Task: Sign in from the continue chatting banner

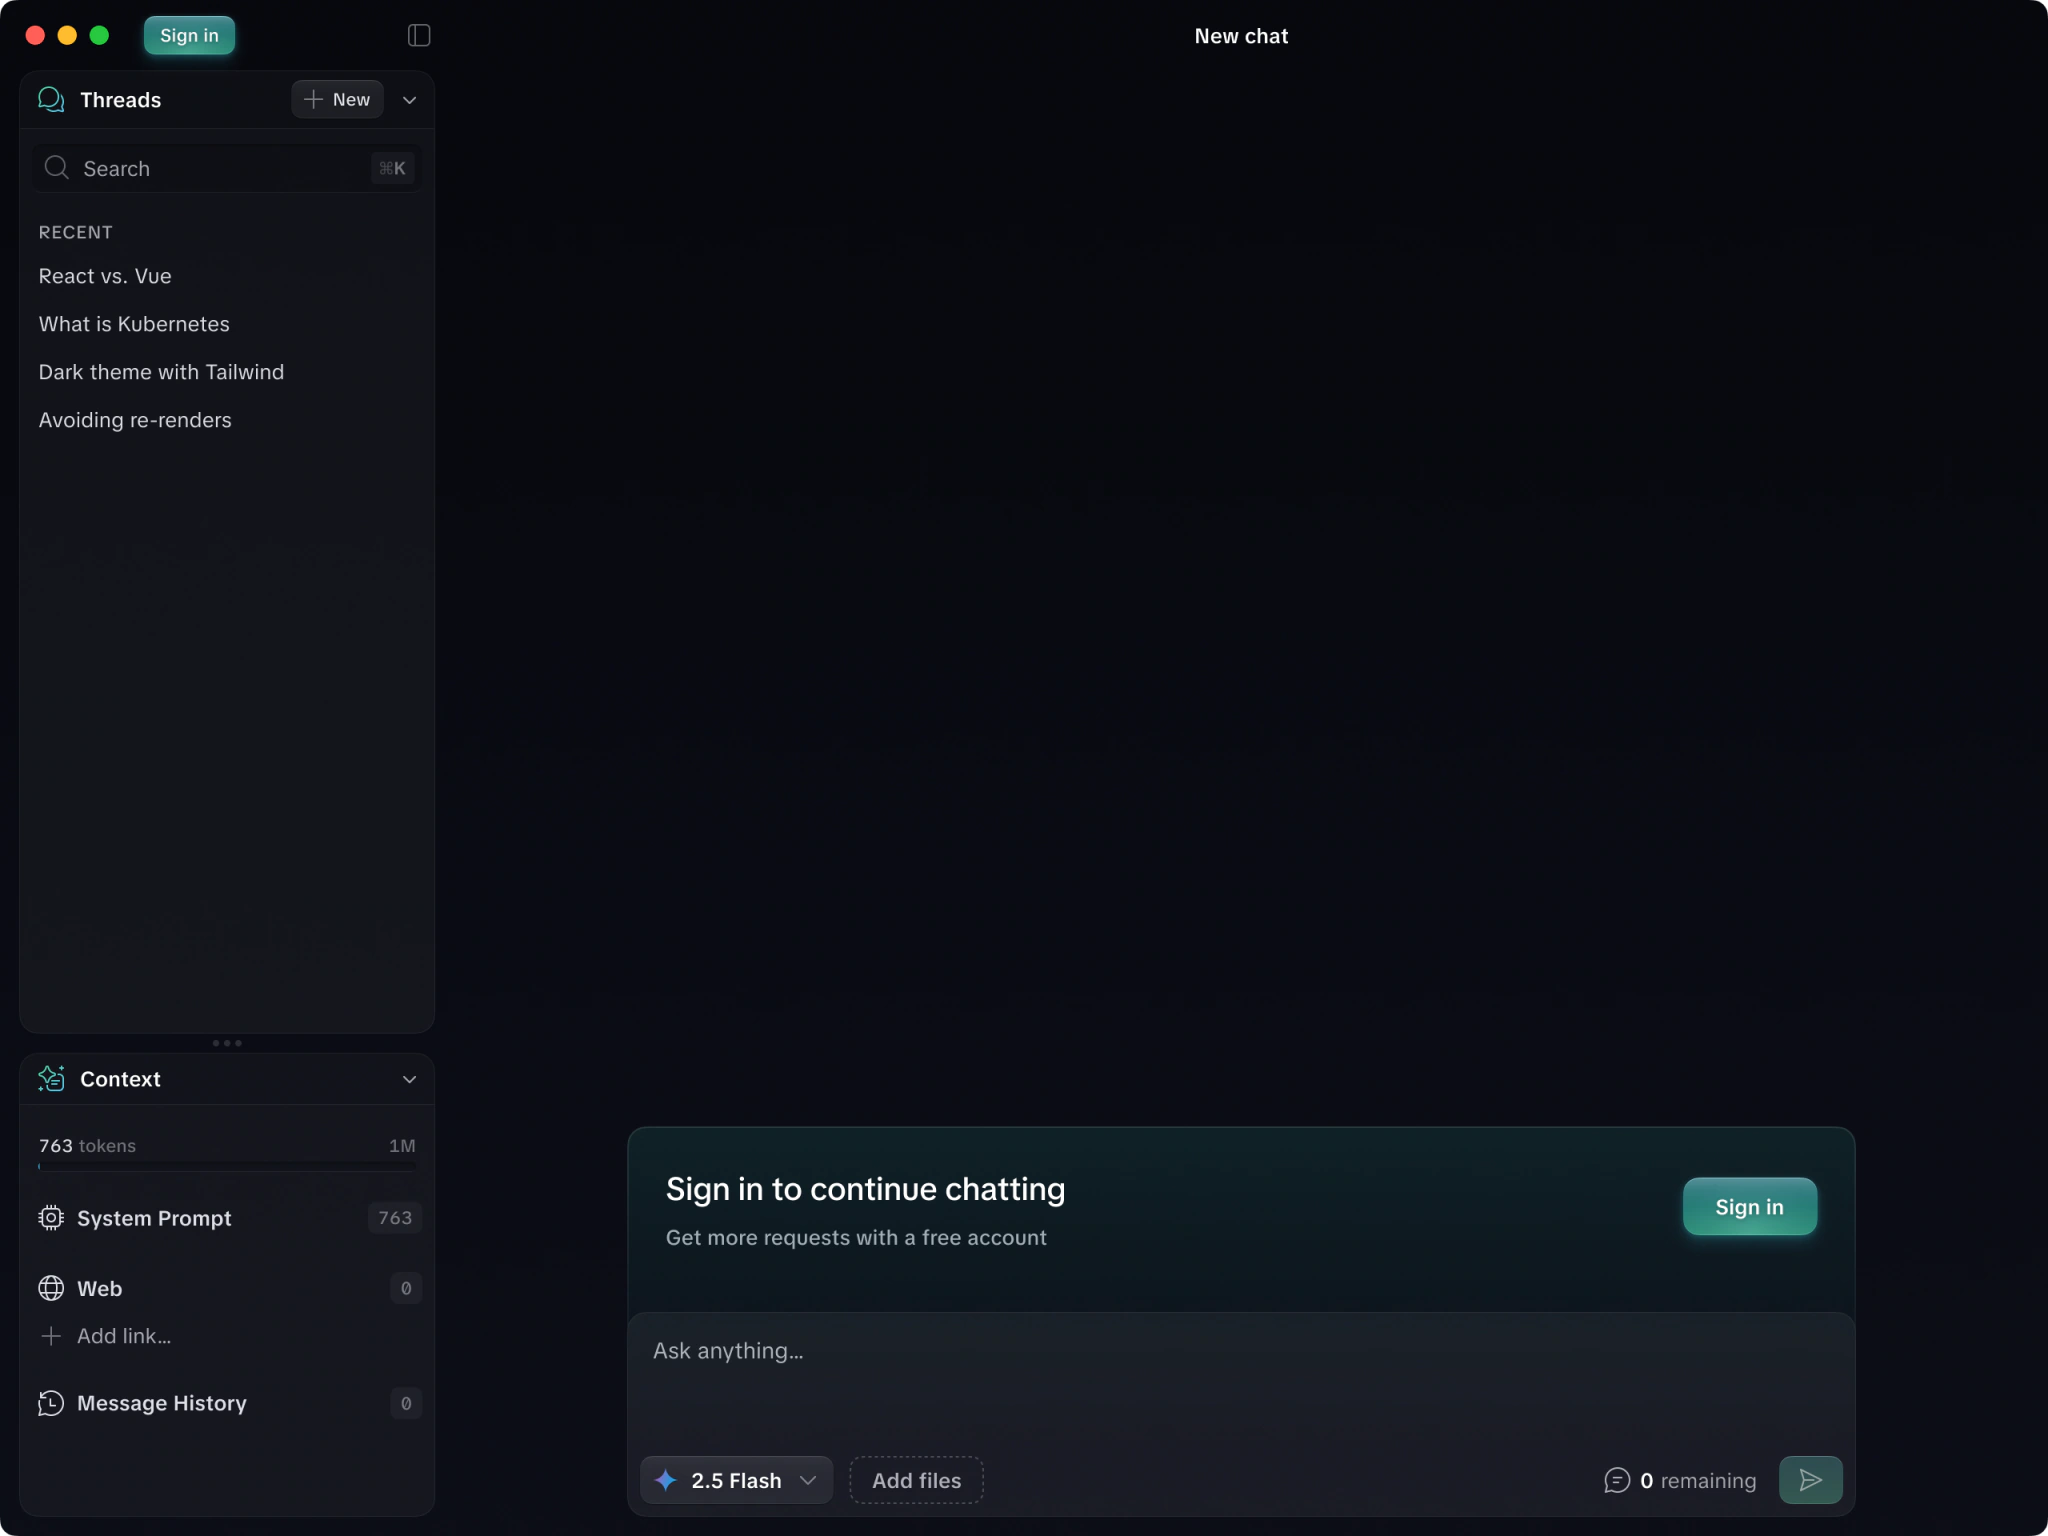Action: (1748, 1206)
